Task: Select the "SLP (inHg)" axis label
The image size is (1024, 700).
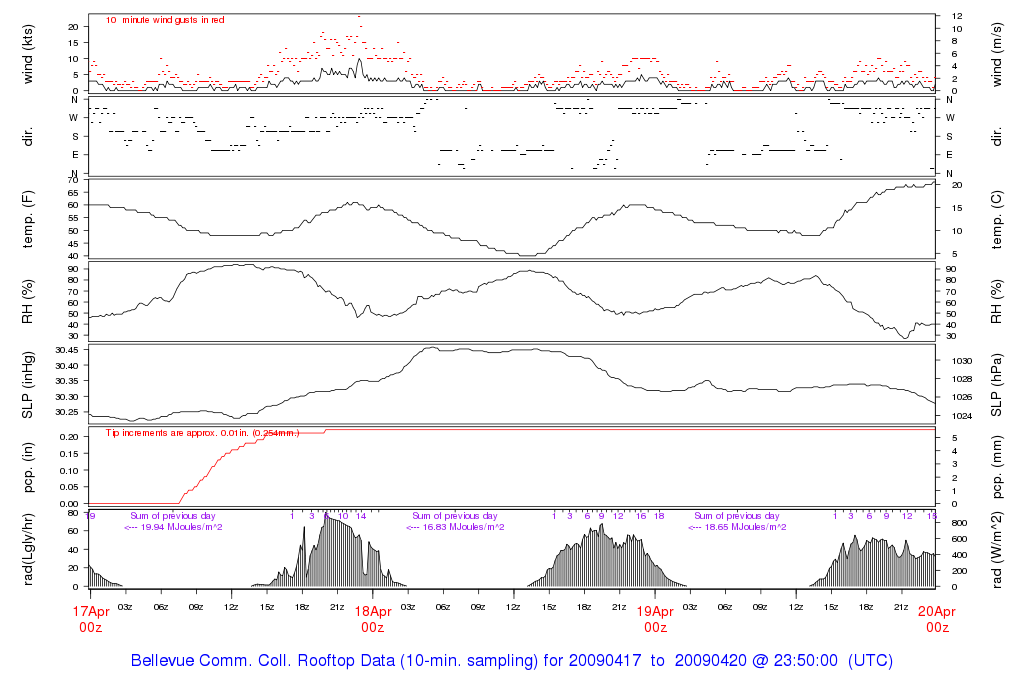Action: coord(27,385)
